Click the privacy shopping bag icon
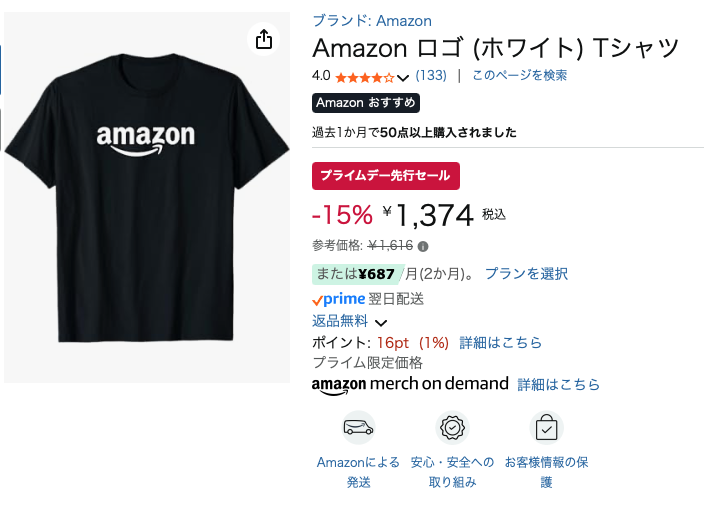Viewport: 704px width, 506px height. point(546,428)
